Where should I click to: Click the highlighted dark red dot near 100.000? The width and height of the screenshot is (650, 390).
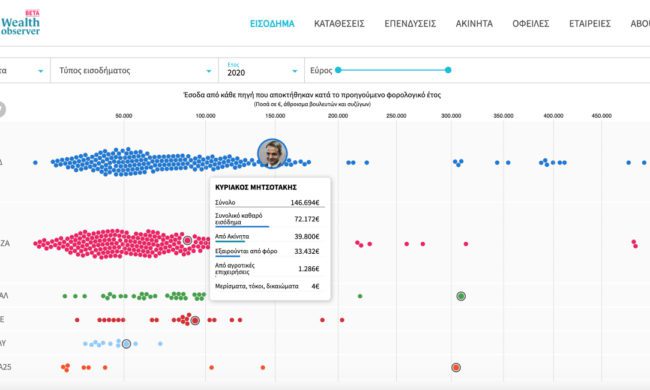point(195,320)
